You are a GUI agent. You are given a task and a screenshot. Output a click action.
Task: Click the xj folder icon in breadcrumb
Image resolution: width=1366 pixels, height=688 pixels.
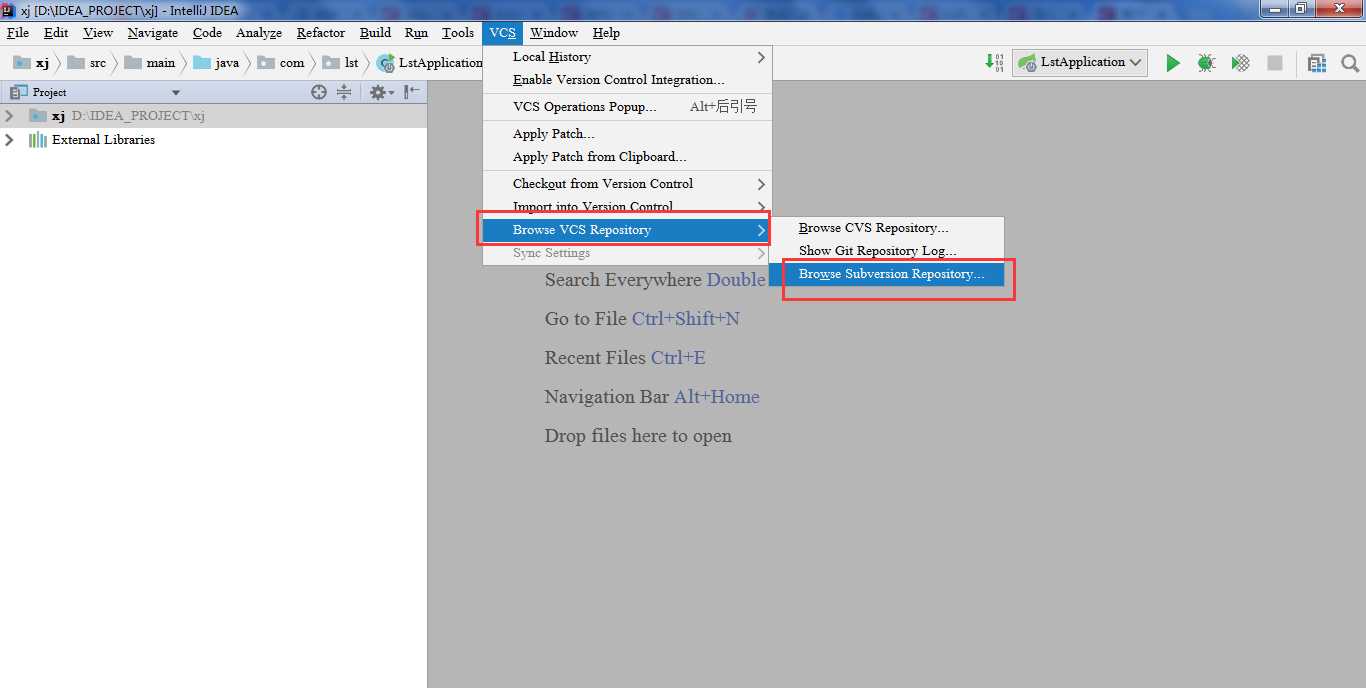click(x=21, y=62)
